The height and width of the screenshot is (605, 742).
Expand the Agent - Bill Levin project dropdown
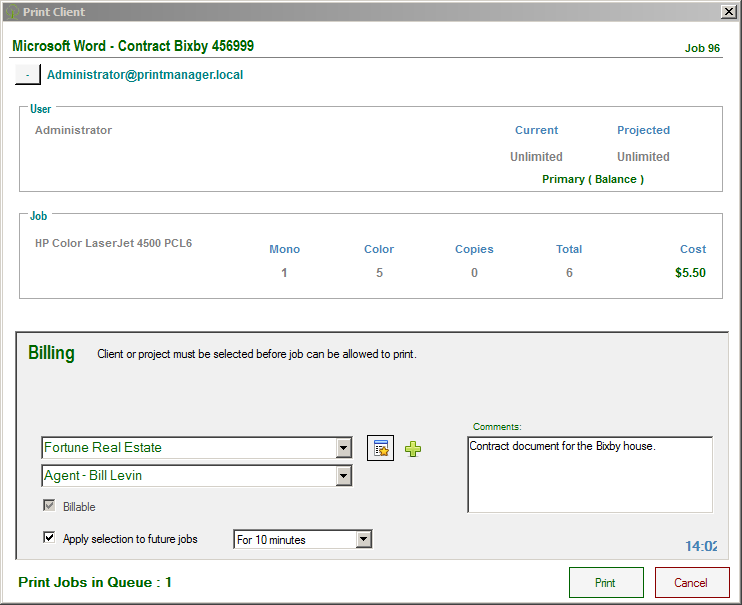344,476
